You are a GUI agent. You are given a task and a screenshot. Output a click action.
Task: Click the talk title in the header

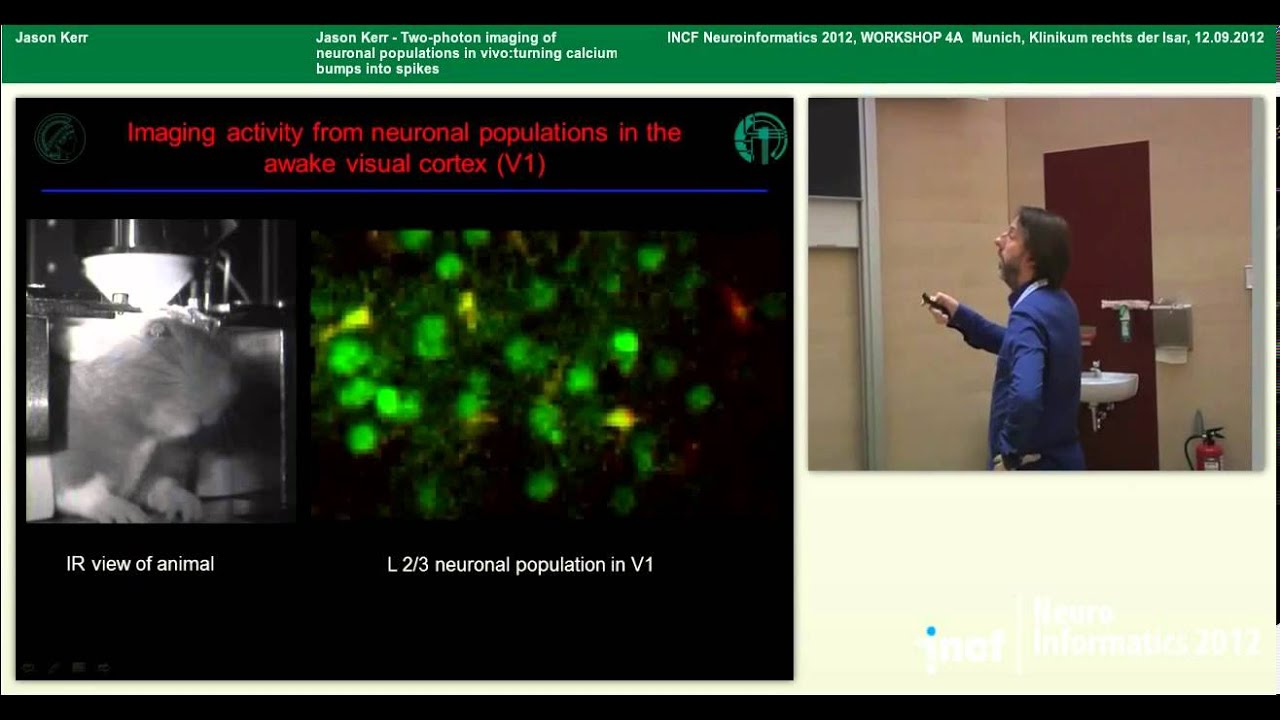click(x=466, y=53)
